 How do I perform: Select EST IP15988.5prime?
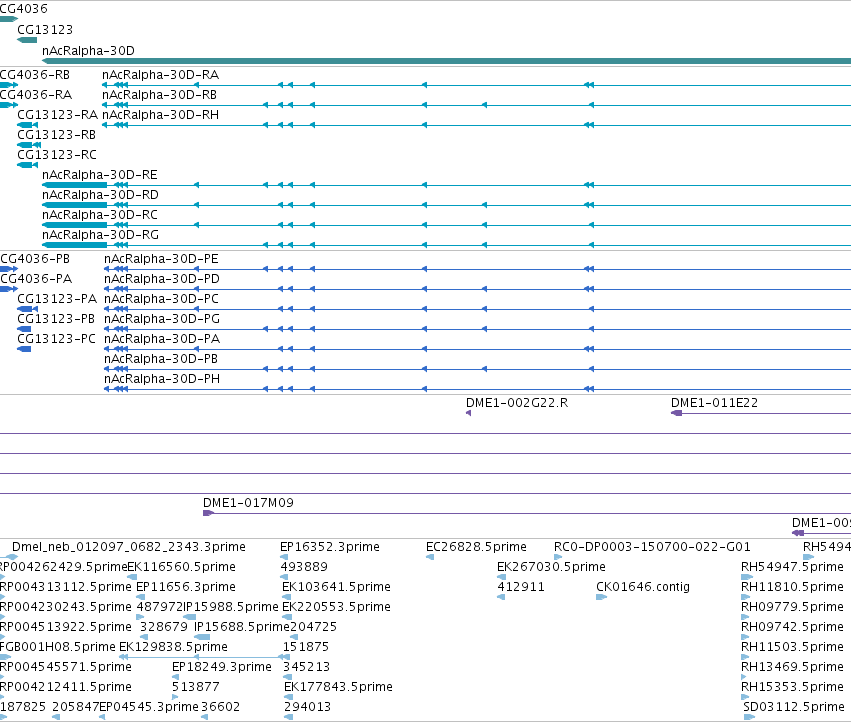tap(231, 607)
